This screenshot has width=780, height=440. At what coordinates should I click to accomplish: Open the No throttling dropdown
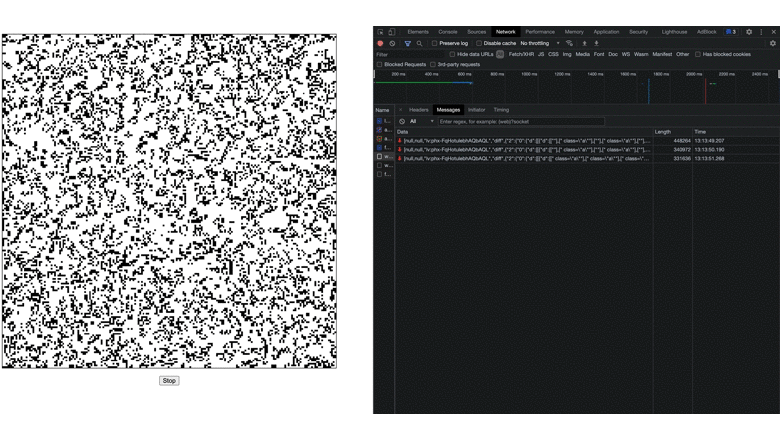click(x=539, y=44)
